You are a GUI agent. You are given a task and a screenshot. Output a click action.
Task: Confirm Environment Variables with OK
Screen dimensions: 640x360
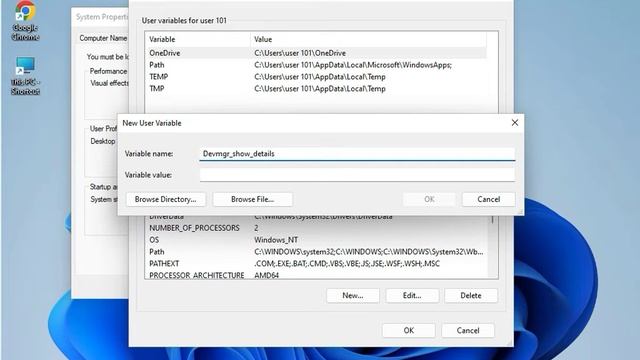click(x=409, y=331)
